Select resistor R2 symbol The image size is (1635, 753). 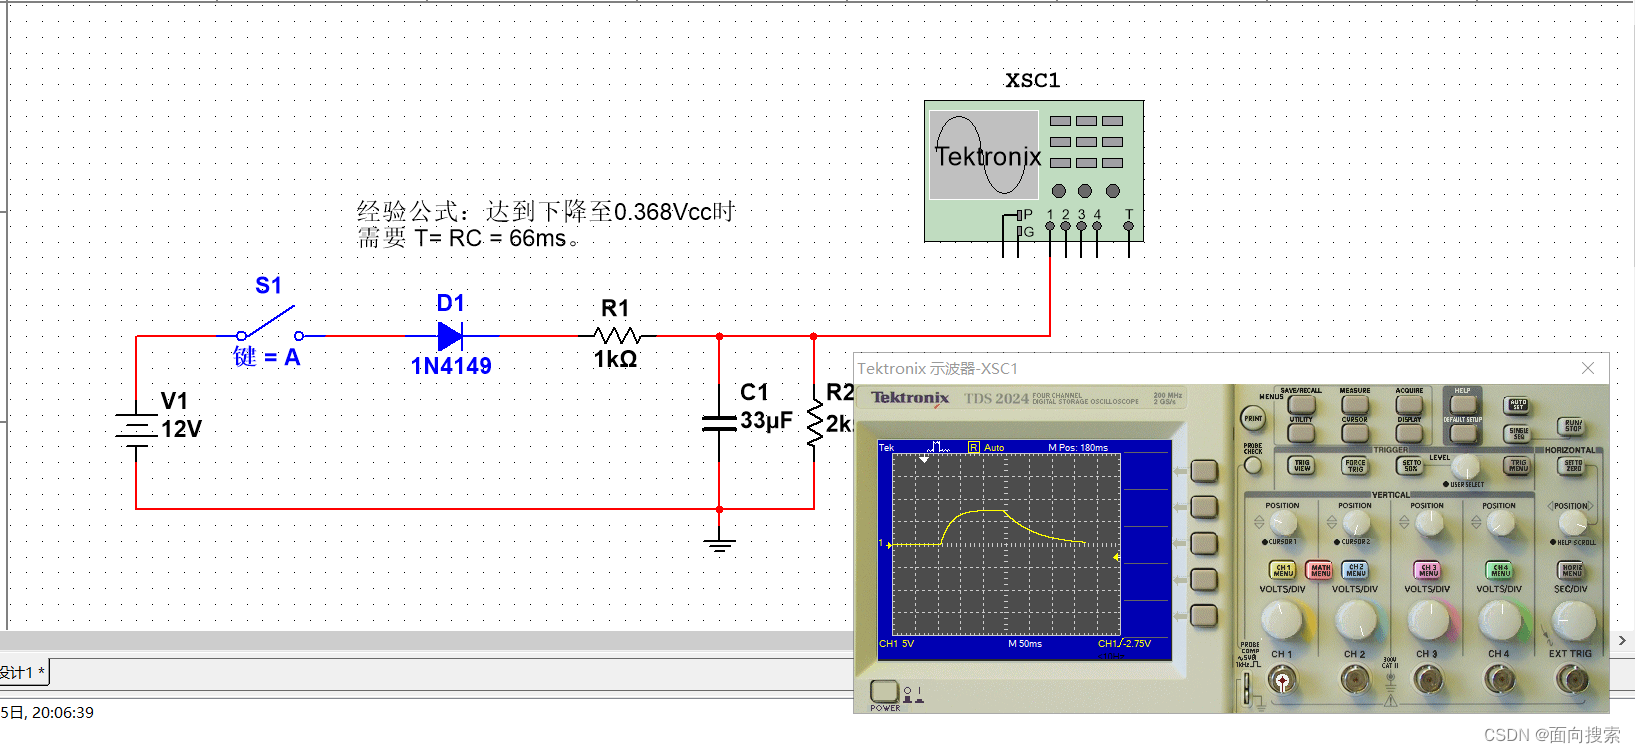tap(814, 424)
